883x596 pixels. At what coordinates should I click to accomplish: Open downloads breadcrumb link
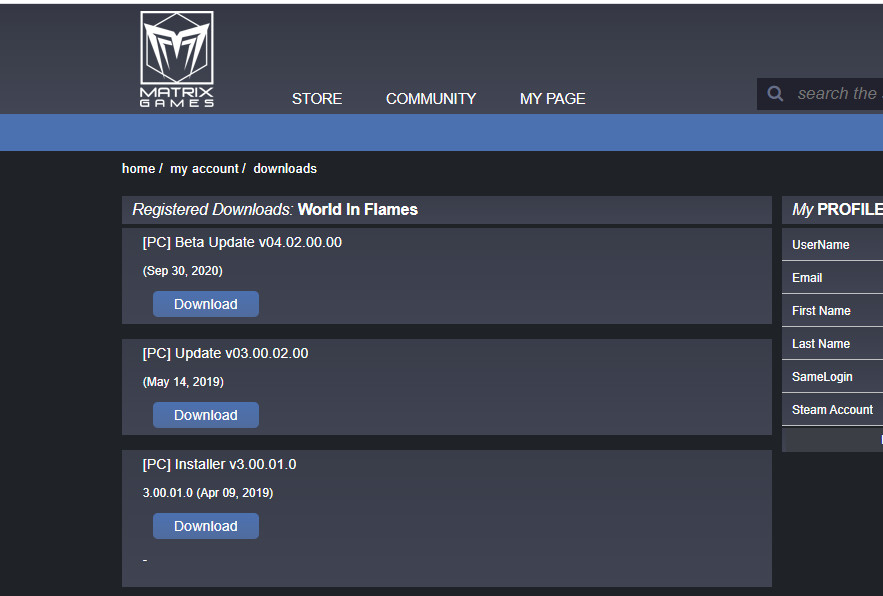tap(285, 168)
